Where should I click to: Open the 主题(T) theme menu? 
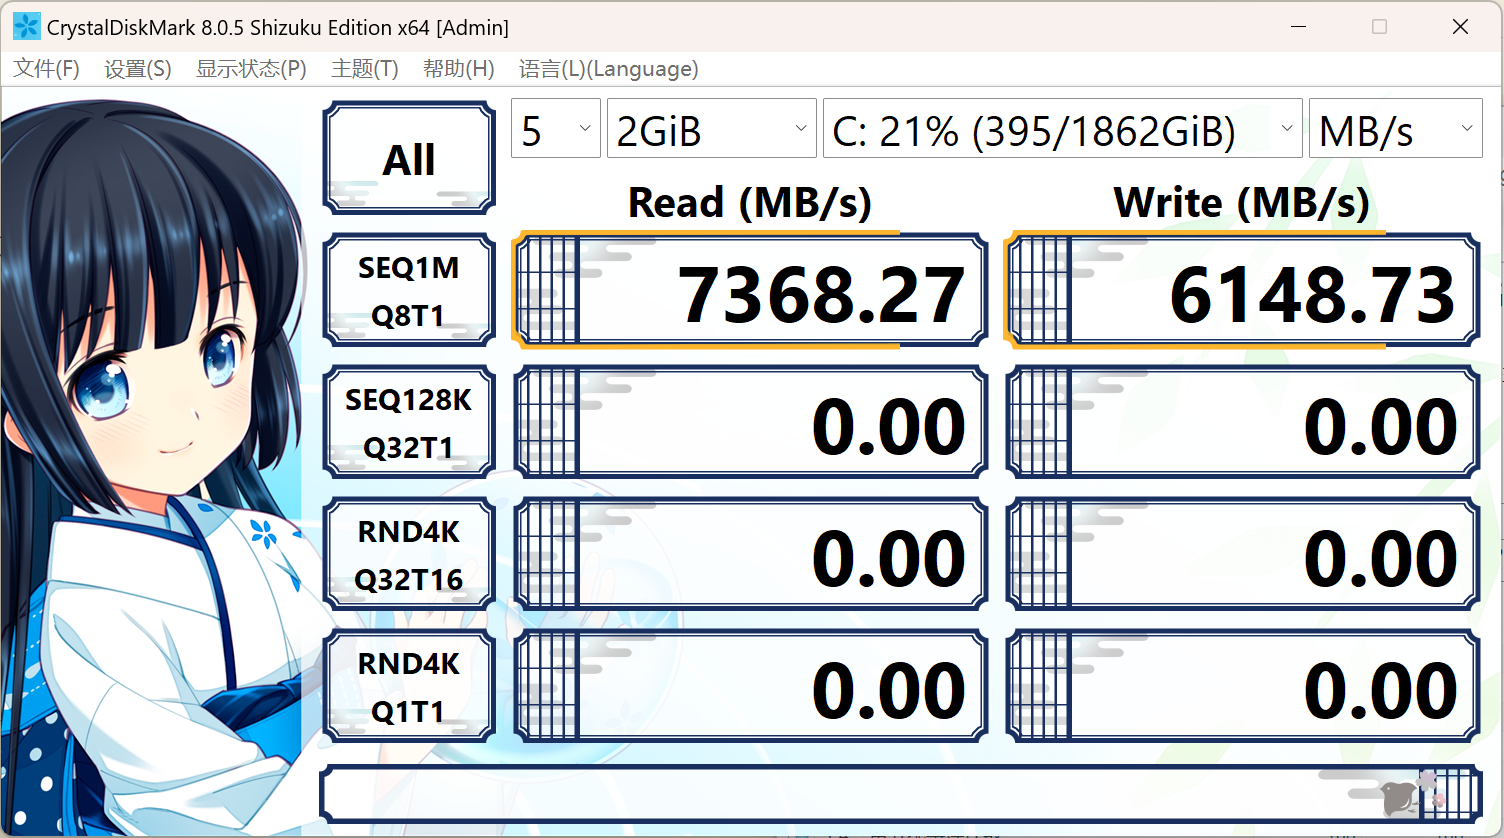pos(364,69)
